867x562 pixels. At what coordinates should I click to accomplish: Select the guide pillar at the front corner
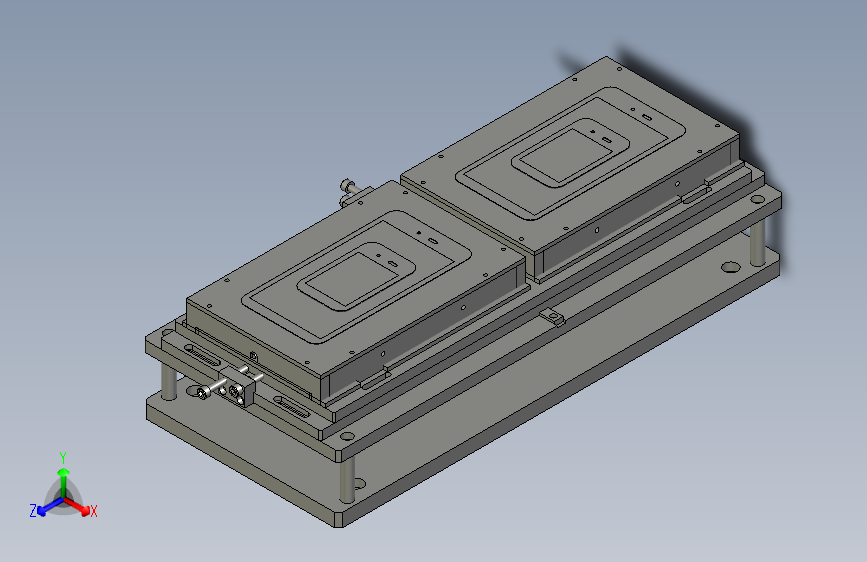click(347, 481)
